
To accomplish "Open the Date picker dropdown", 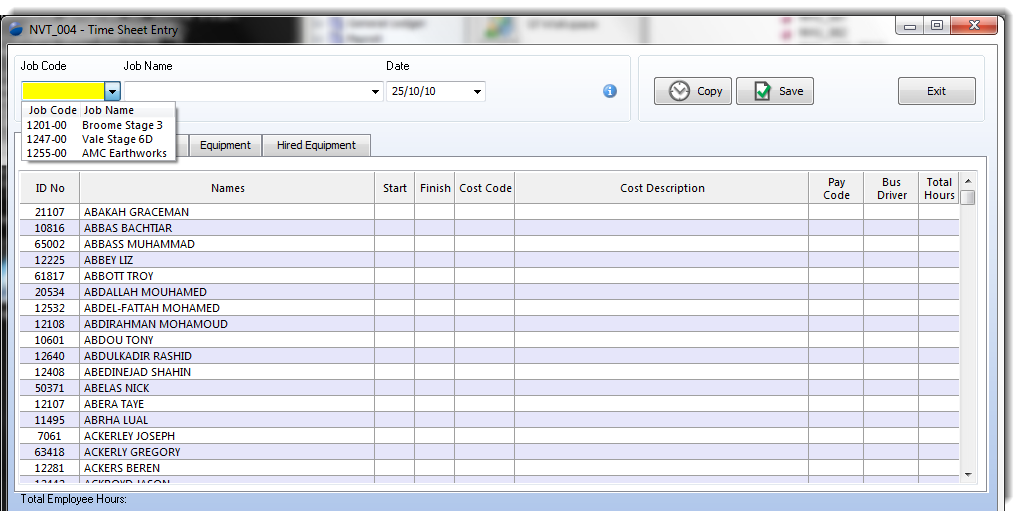I will [477, 92].
